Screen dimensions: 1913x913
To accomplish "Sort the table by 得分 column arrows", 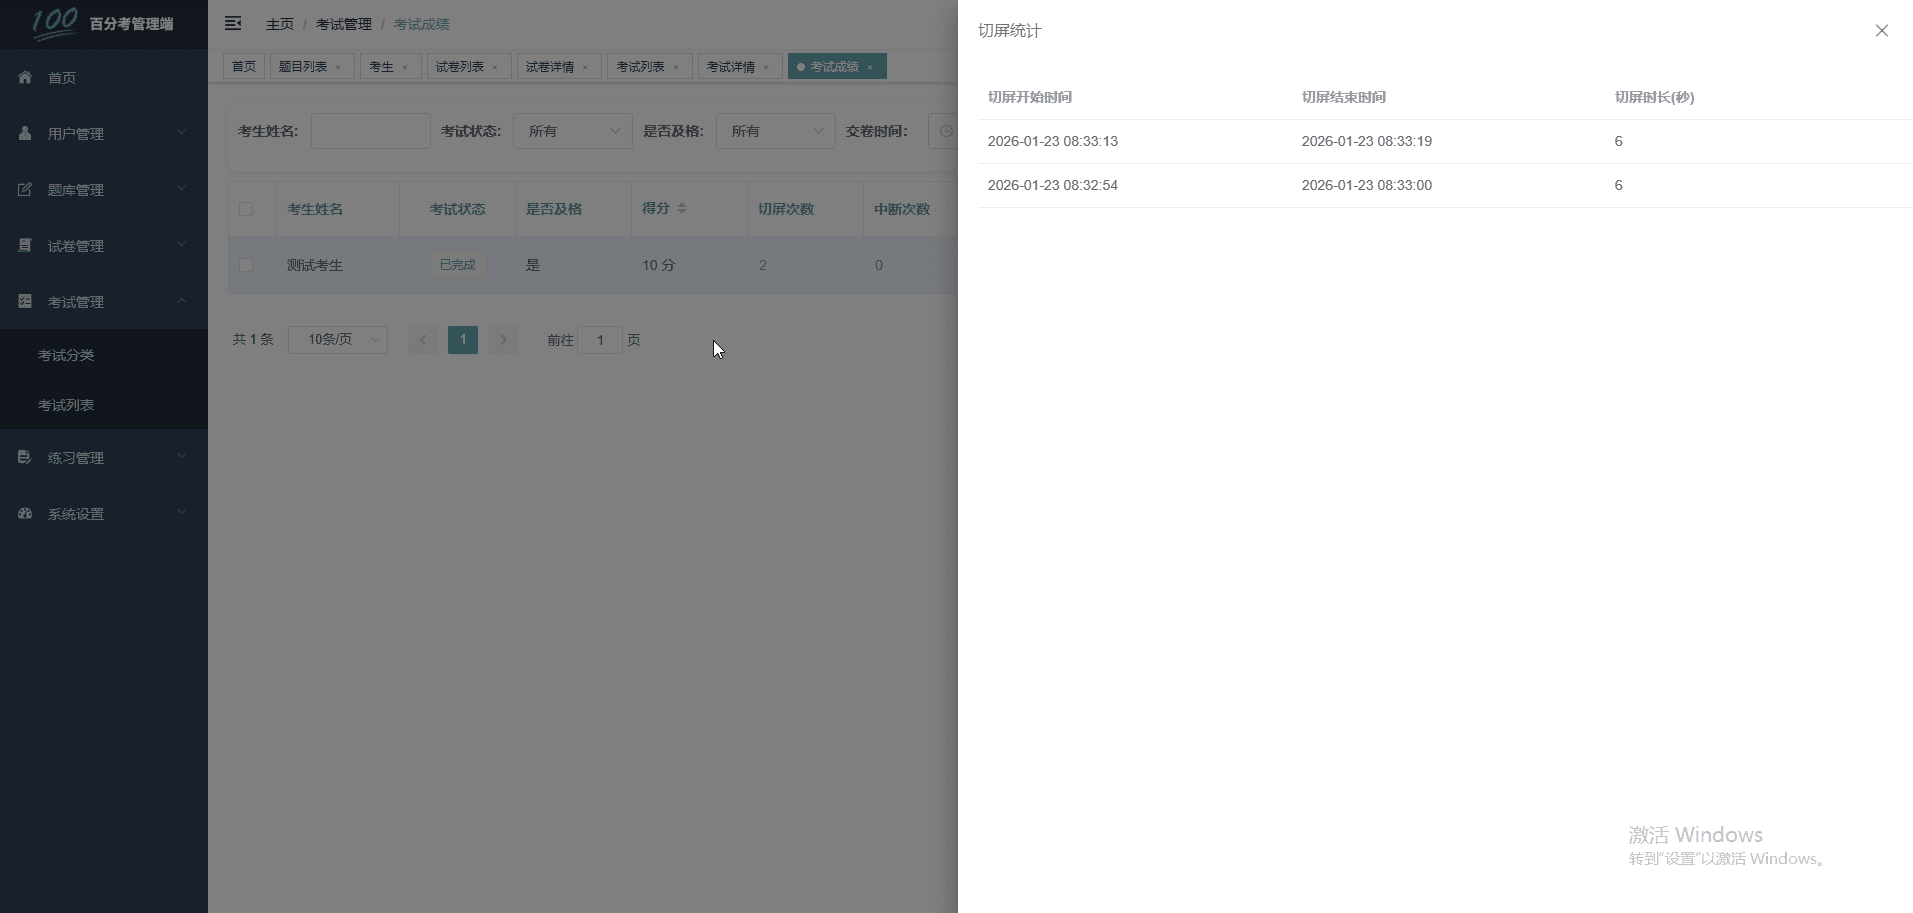I will [x=682, y=208].
